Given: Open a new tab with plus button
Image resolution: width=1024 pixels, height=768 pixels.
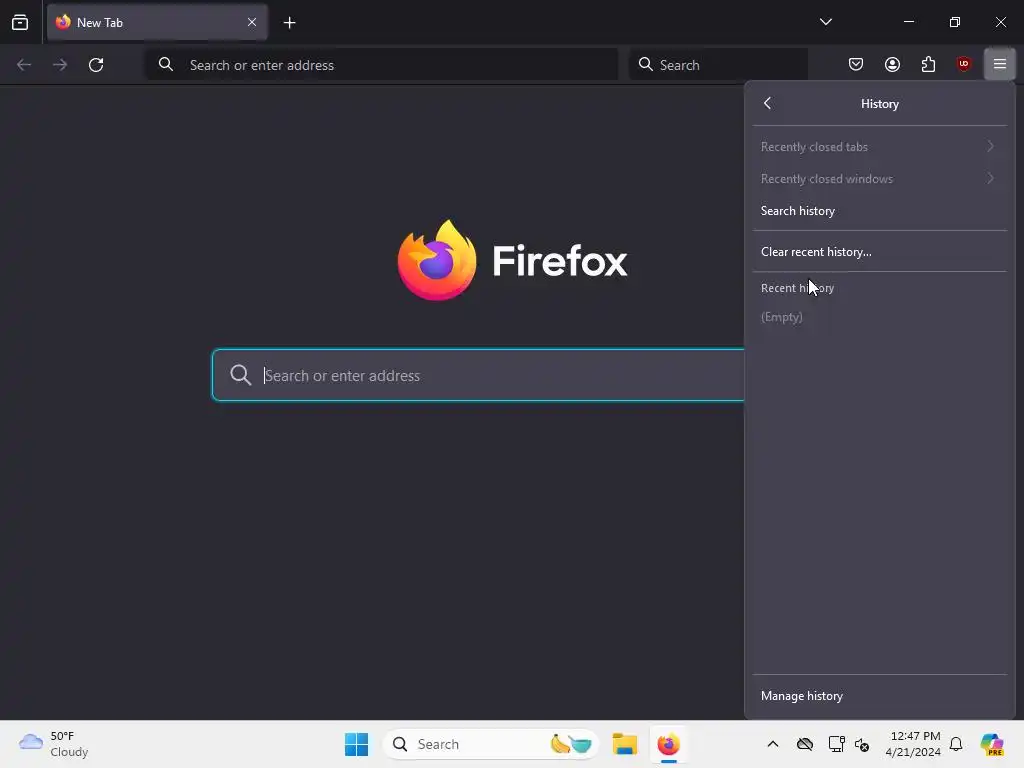Looking at the screenshot, I should [x=289, y=23].
